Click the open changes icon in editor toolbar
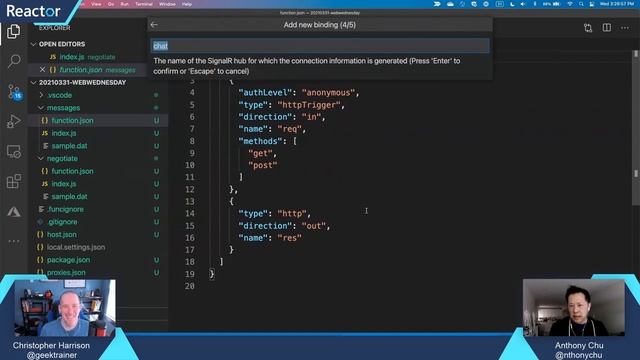640x360 pixels. point(588,28)
